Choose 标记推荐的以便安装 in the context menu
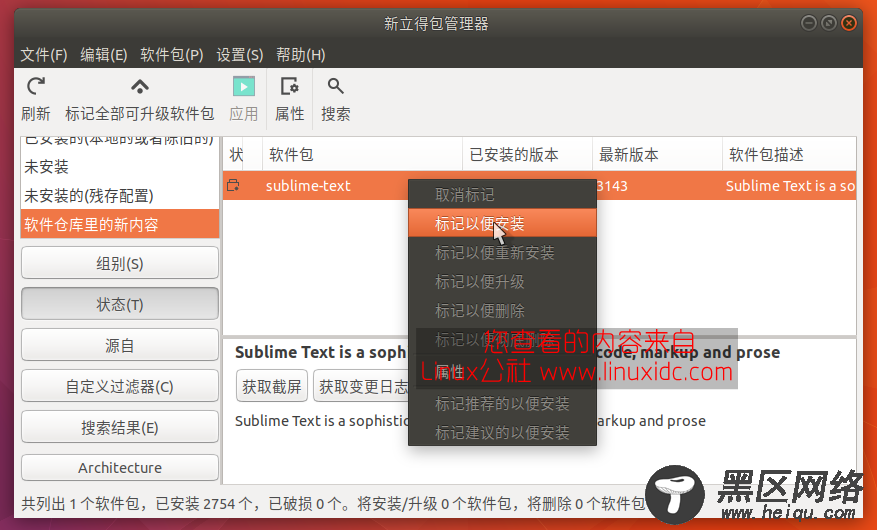Viewport: 877px width, 530px height. coord(502,404)
